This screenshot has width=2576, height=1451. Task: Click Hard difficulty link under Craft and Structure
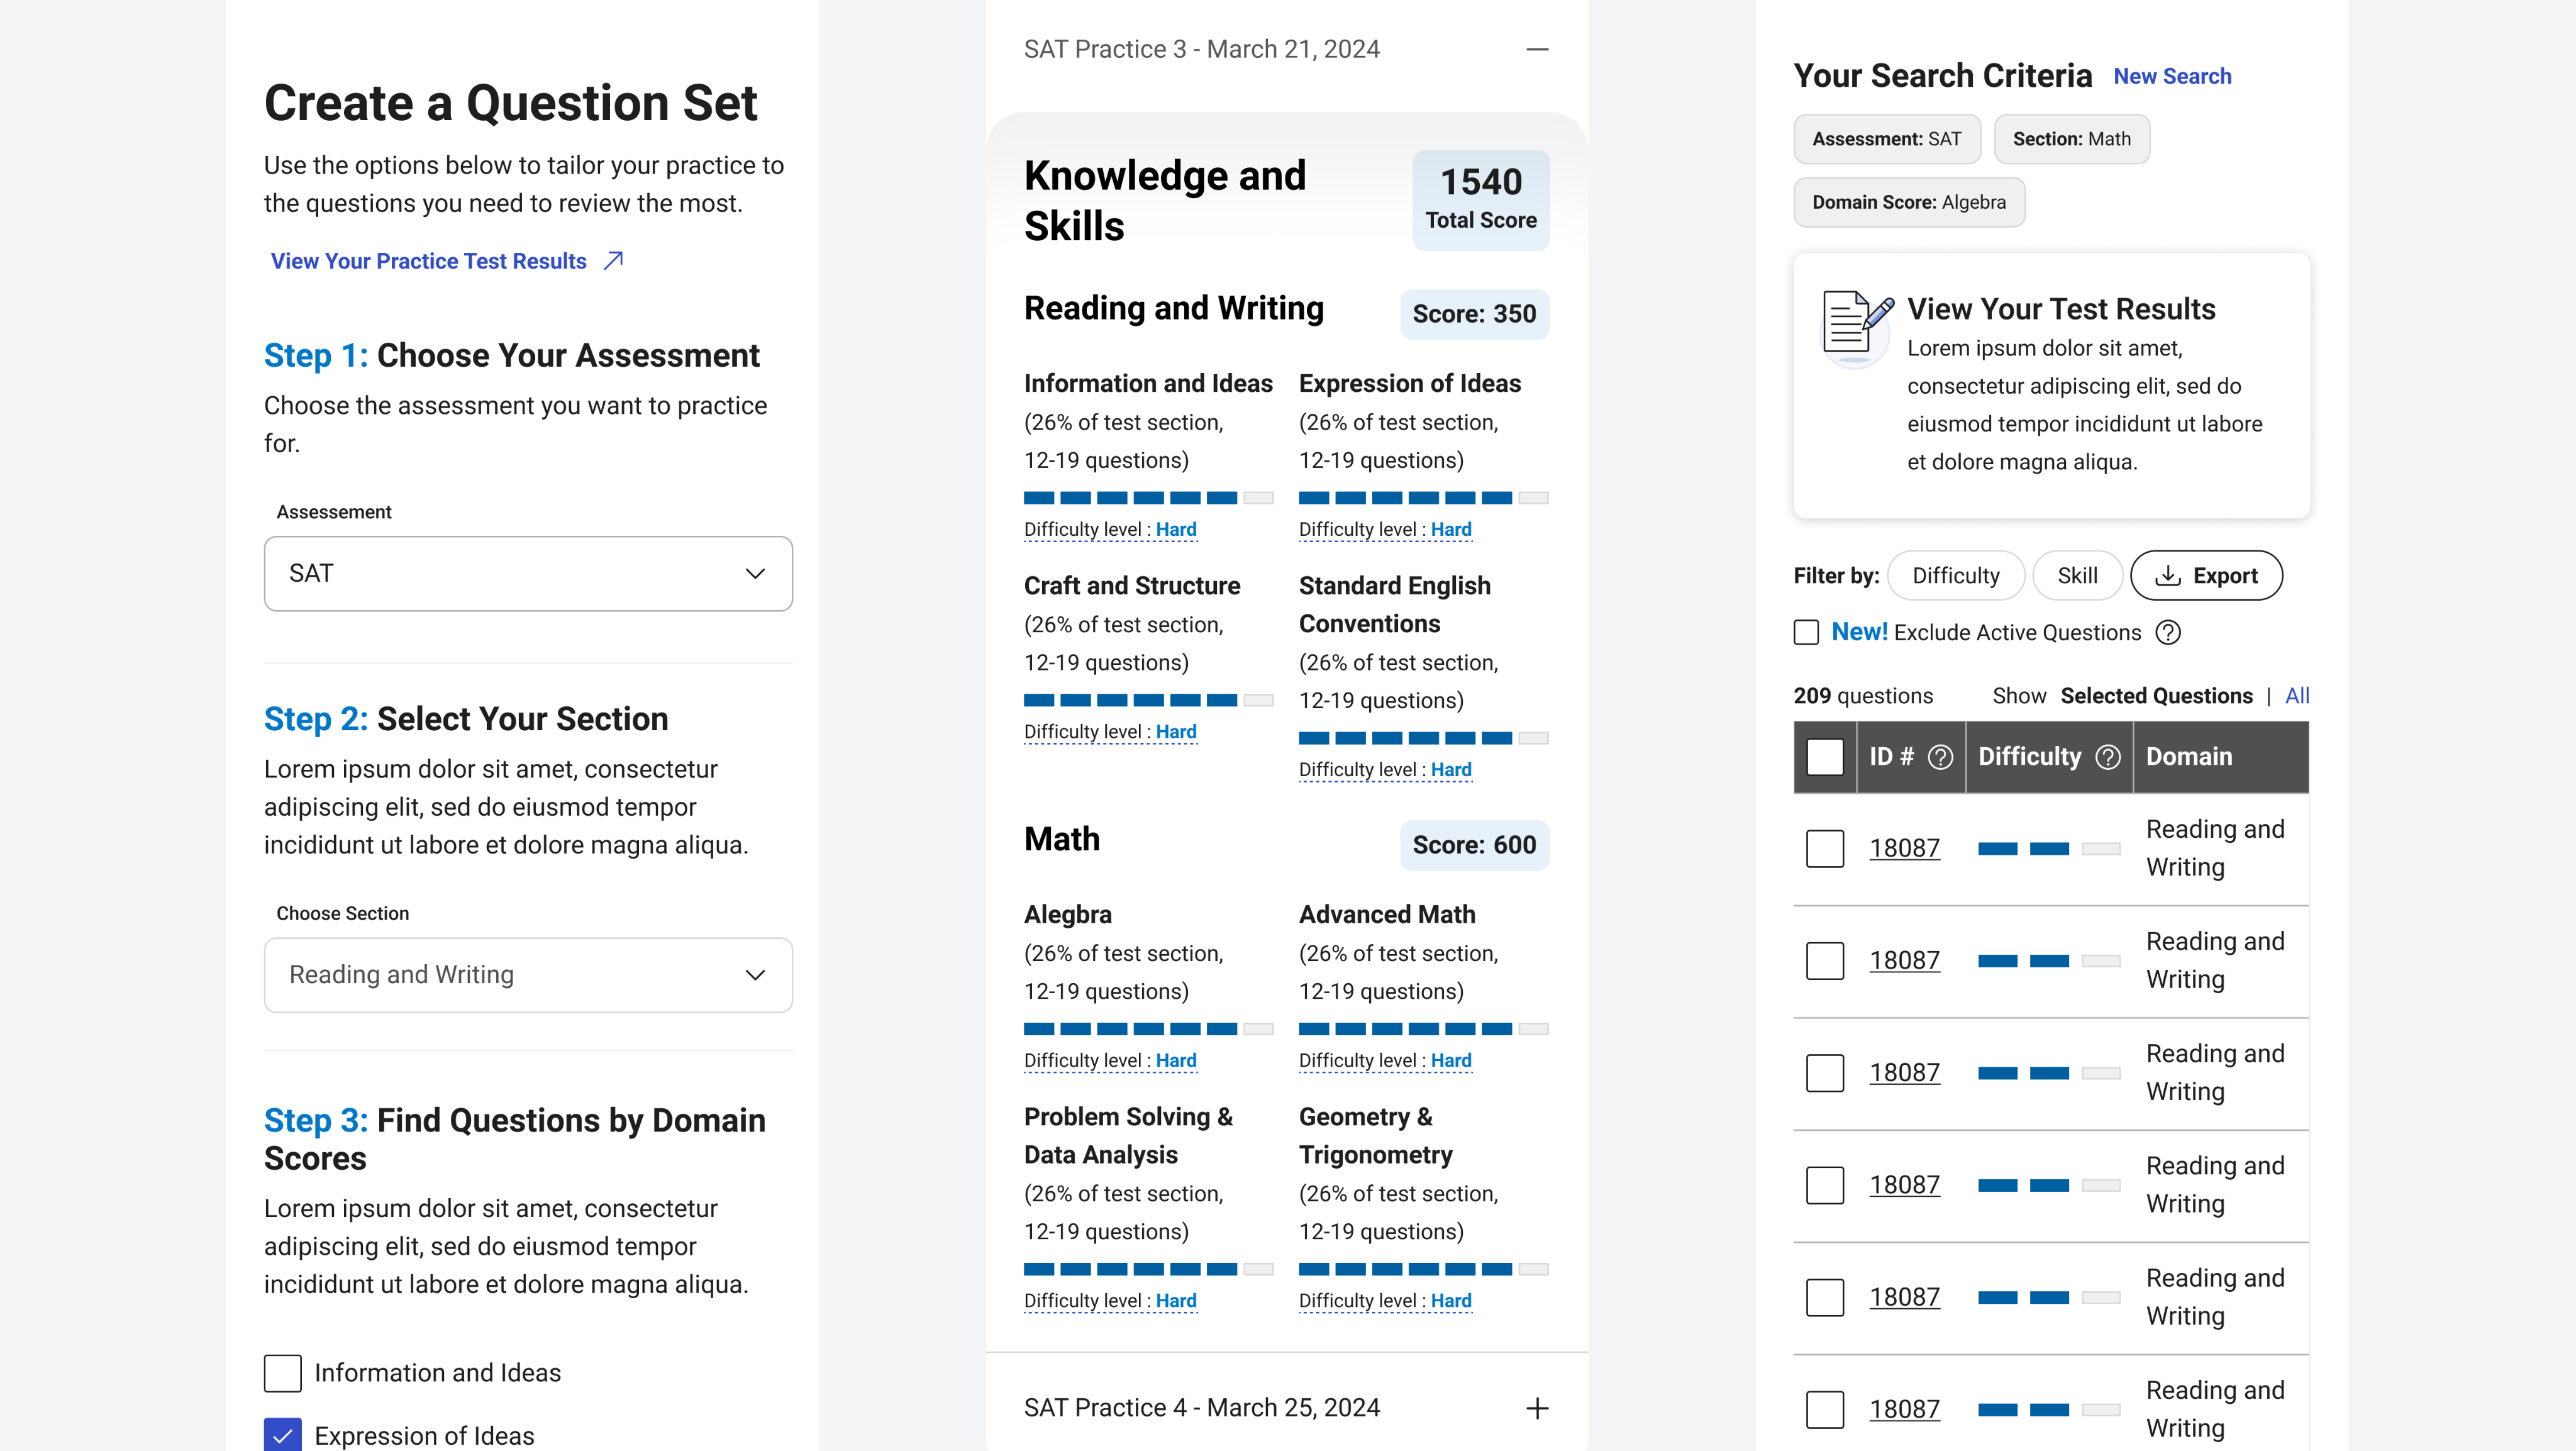[x=1176, y=732]
